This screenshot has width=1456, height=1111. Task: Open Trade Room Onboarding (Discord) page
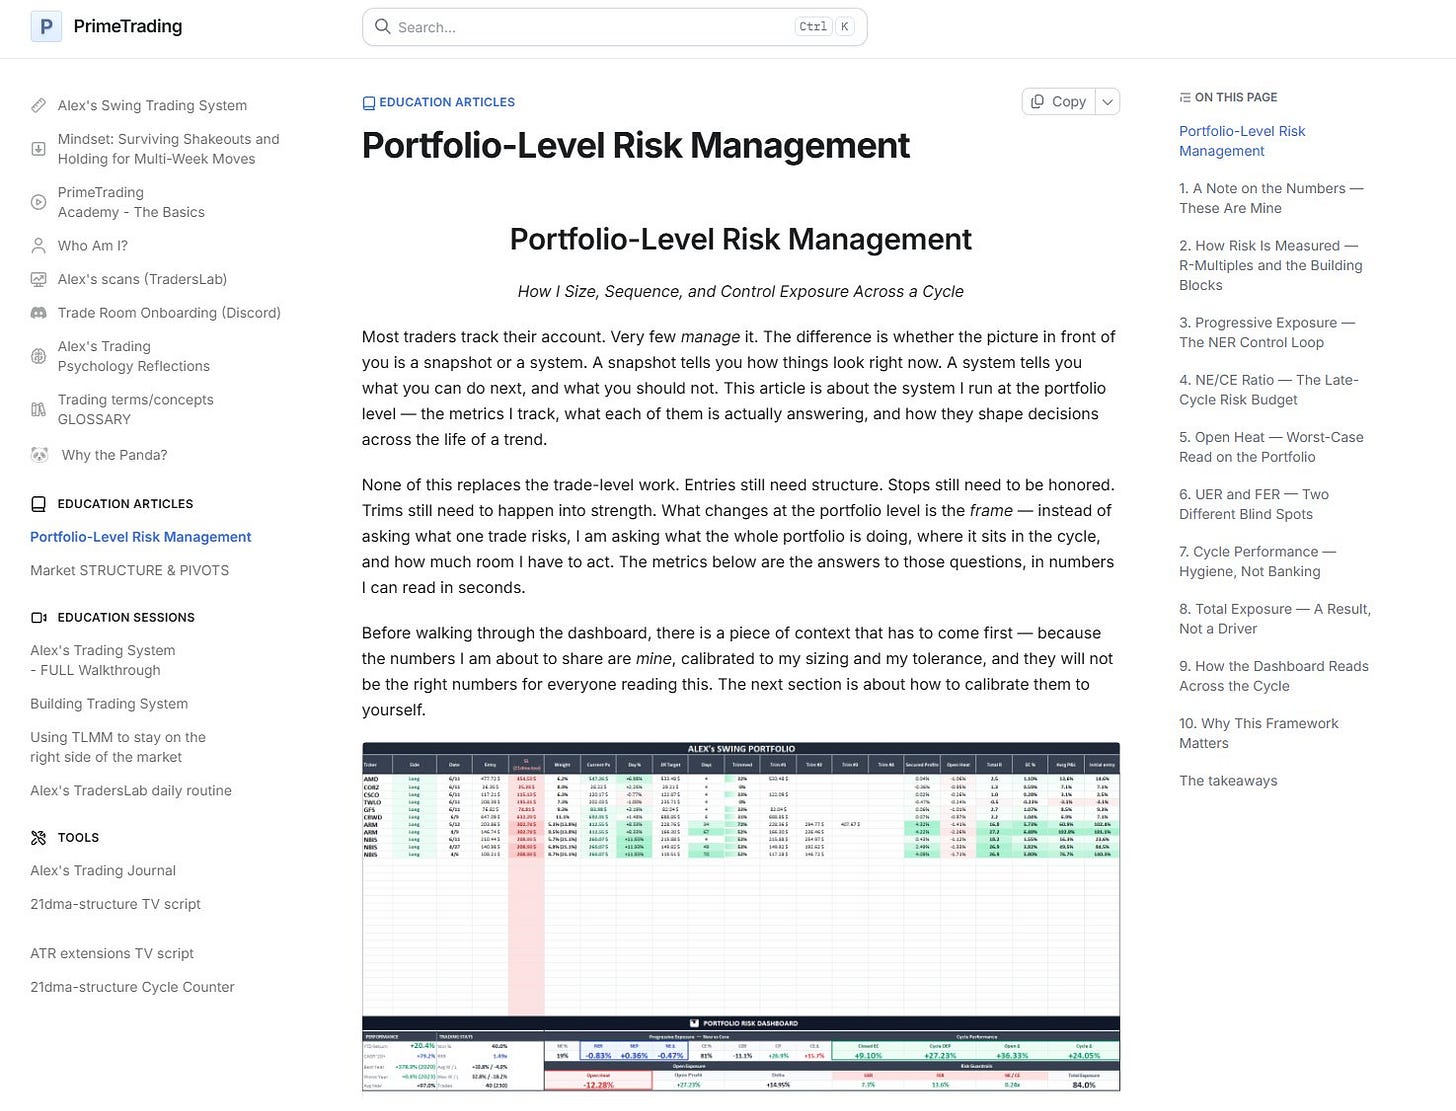pos(169,313)
